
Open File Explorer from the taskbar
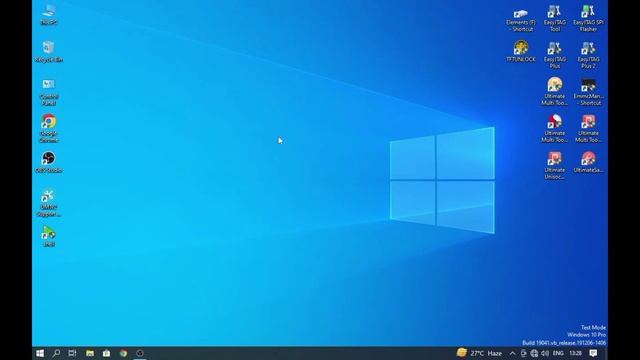click(x=90, y=353)
